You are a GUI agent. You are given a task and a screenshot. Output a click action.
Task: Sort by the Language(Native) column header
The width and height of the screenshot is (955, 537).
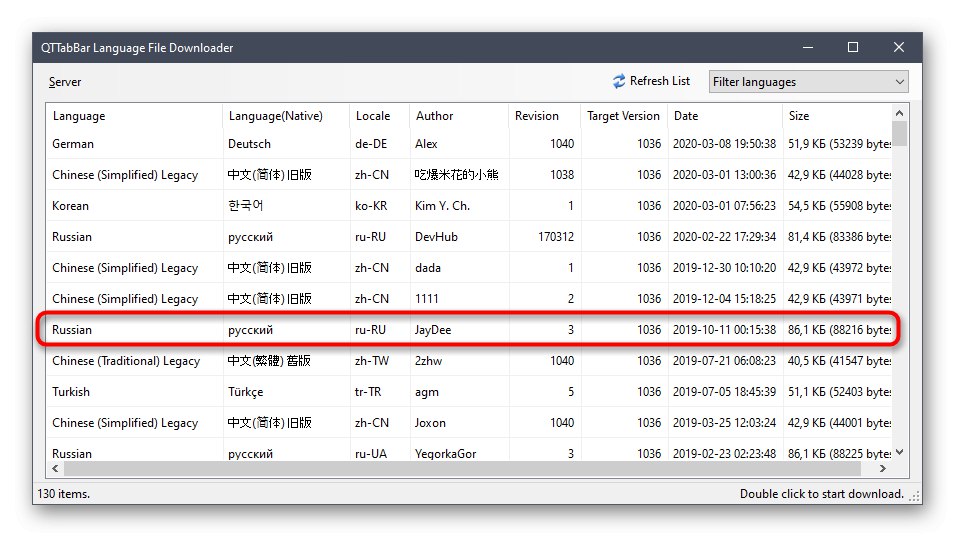click(x=286, y=116)
